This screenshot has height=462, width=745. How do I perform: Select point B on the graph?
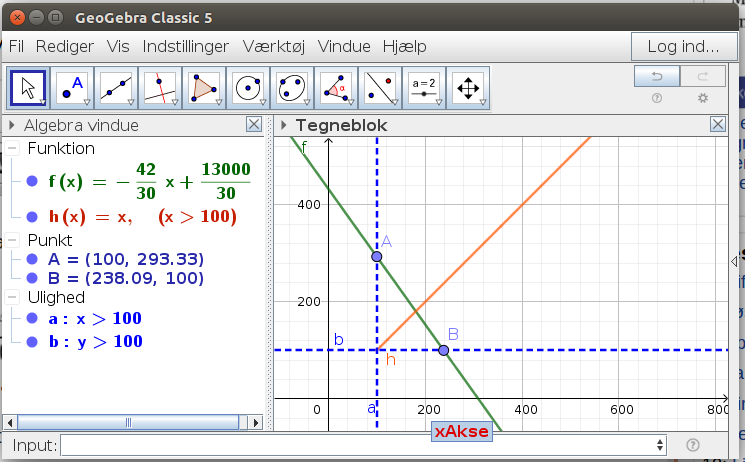(443, 350)
